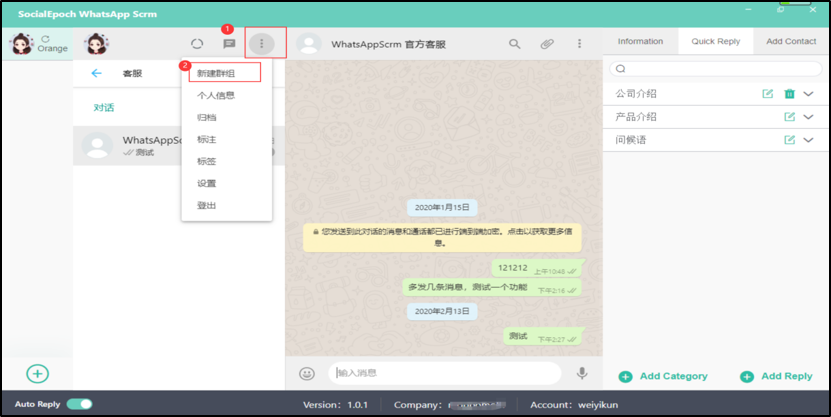Viewport: 831px width, 417px height.
Task: Switch to the Quick Reply tab
Action: (x=715, y=41)
